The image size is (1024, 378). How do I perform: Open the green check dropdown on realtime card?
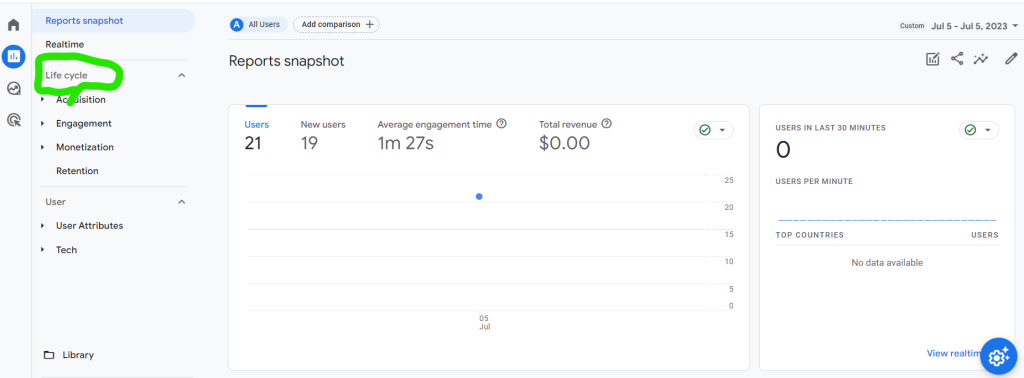[x=978, y=130]
